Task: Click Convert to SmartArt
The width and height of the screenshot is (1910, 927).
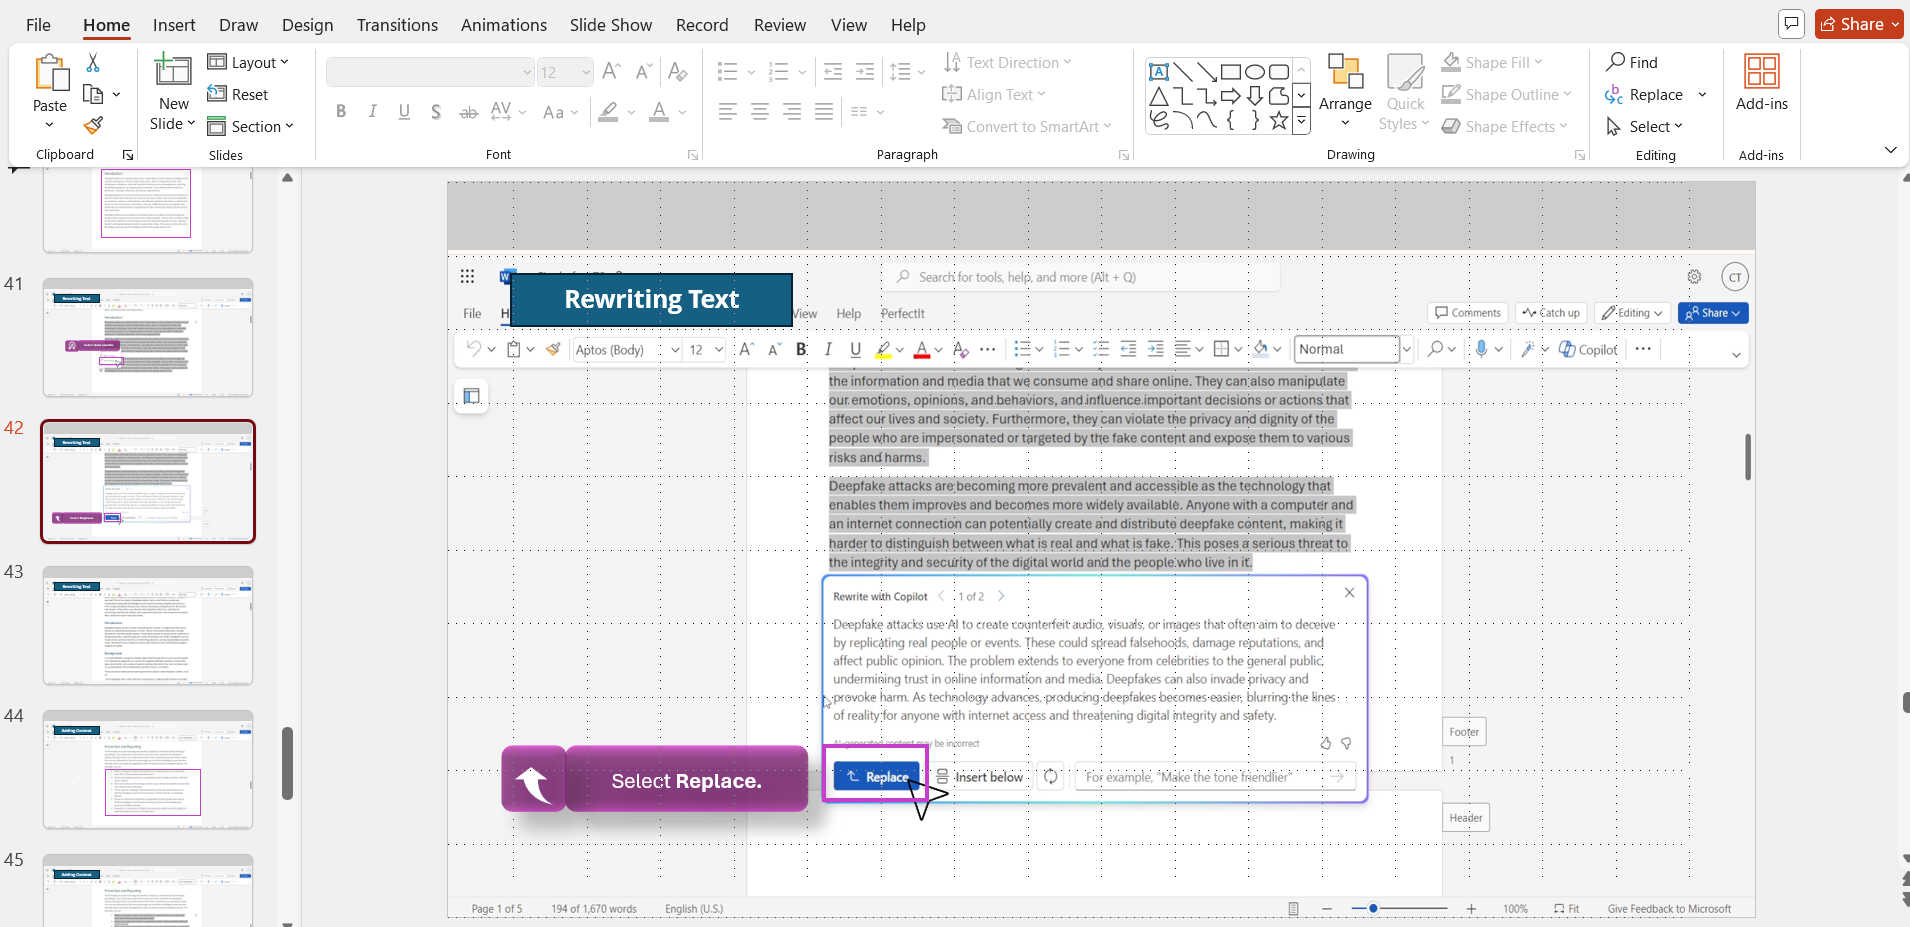Action: 1027,126
